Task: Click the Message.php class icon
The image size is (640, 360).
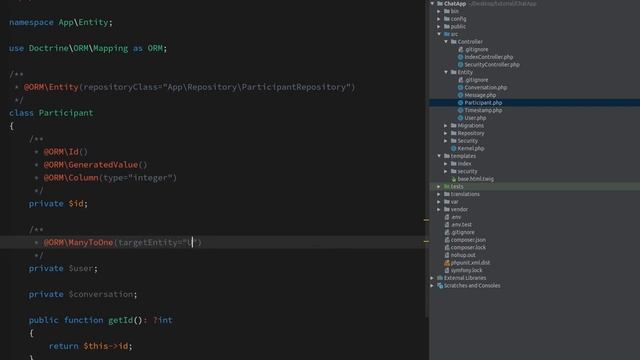Action: coord(460,95)
